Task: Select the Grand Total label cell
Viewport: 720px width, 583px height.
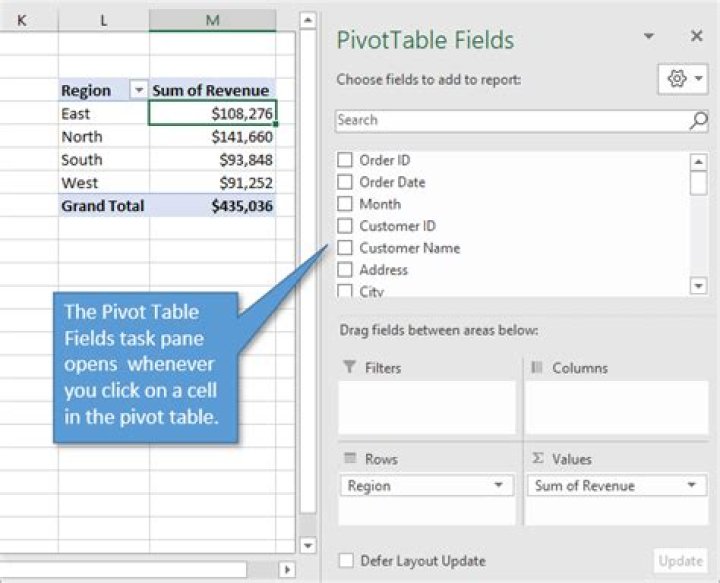Action: coord(104,205)
